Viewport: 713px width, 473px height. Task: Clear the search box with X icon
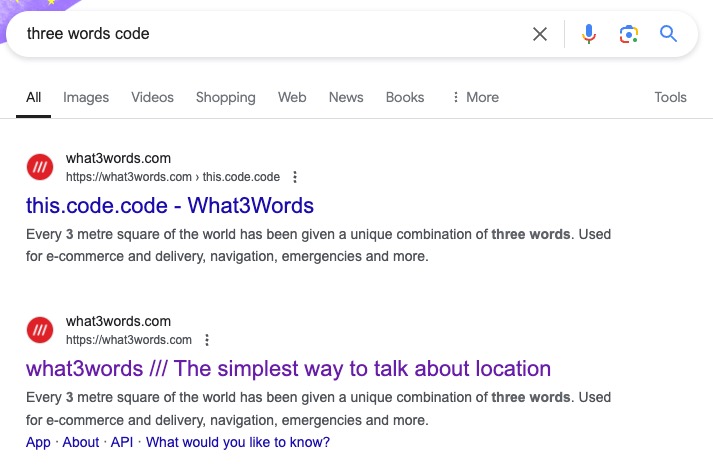pyautogui.click(x=540, y=34)
